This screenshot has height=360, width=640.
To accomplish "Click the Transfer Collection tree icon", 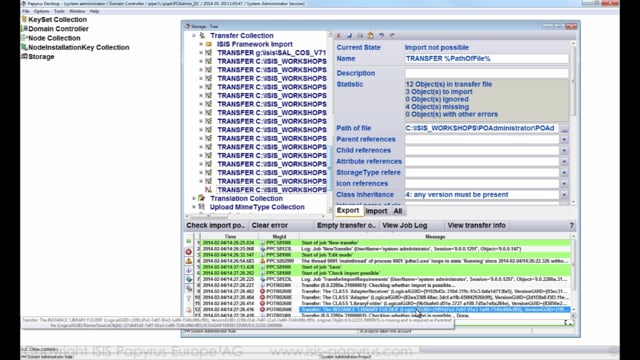I will (x=202, y=36).
